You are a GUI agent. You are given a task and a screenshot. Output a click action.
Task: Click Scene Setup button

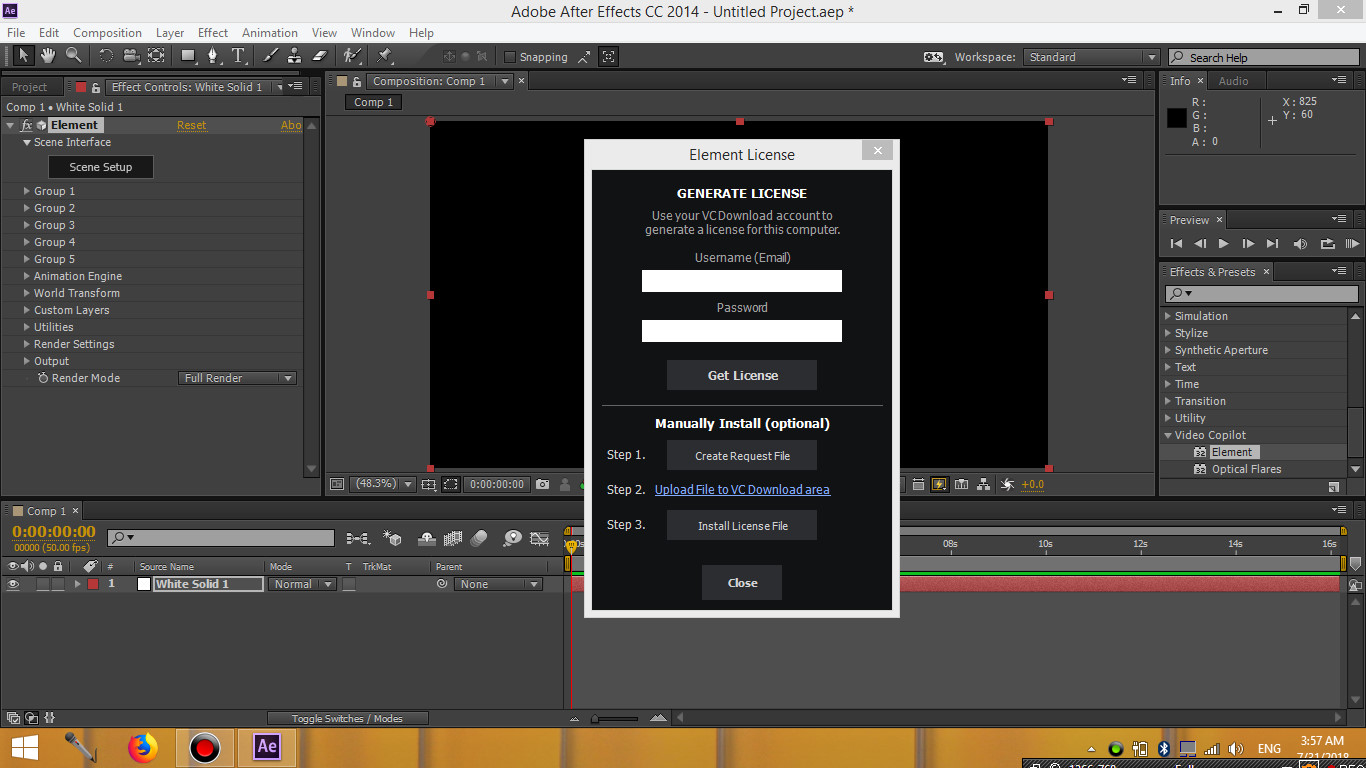100,167
